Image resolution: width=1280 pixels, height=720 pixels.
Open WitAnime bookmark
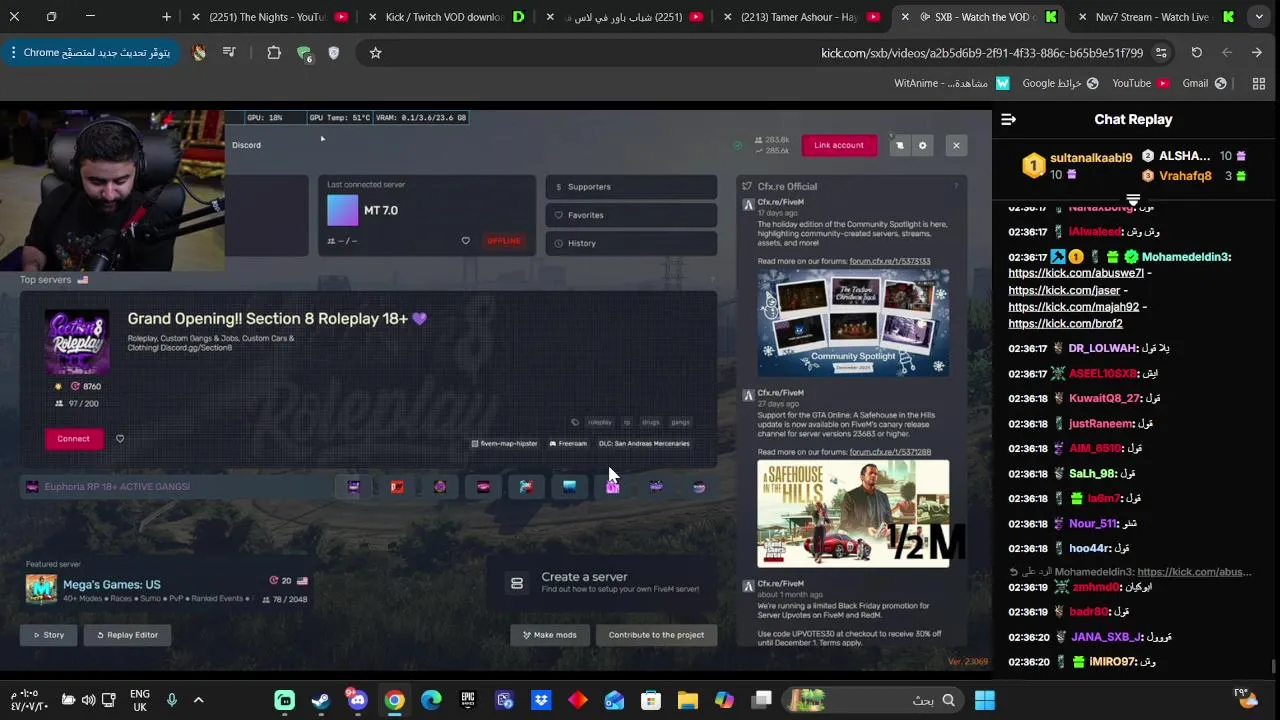pos(952,84)
